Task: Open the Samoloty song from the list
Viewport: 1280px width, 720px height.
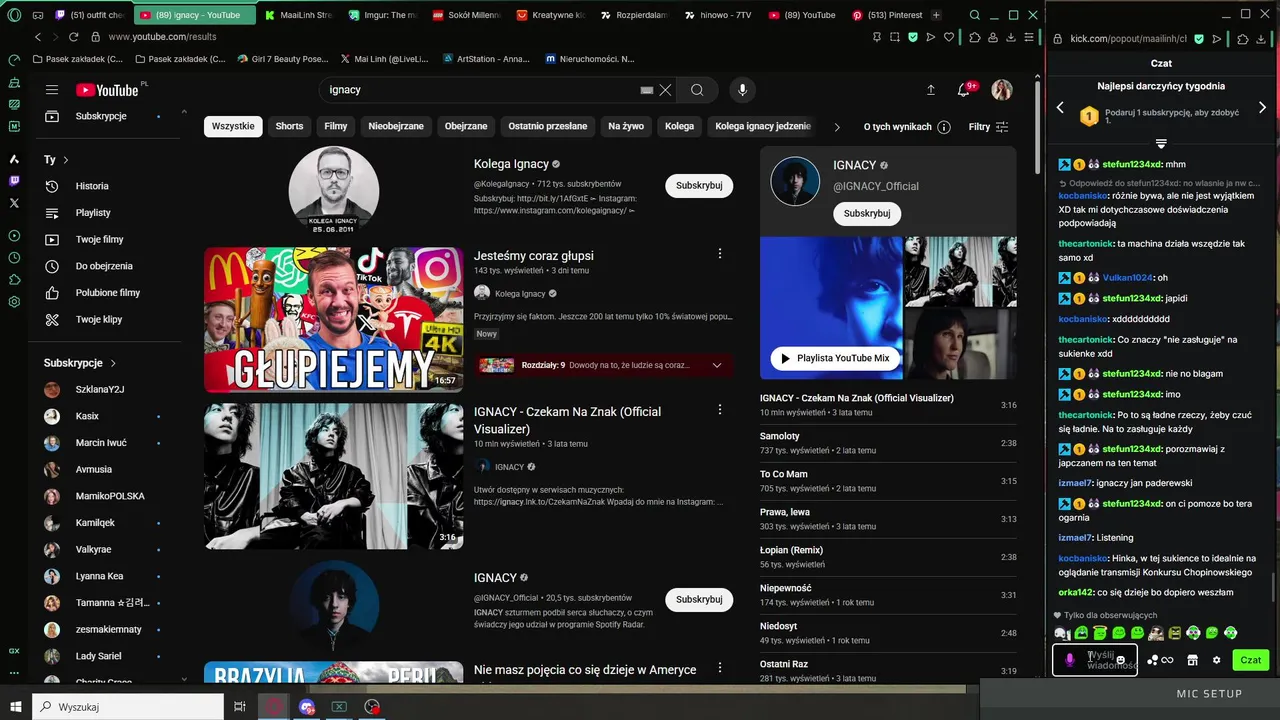Action: click(888, 443)
